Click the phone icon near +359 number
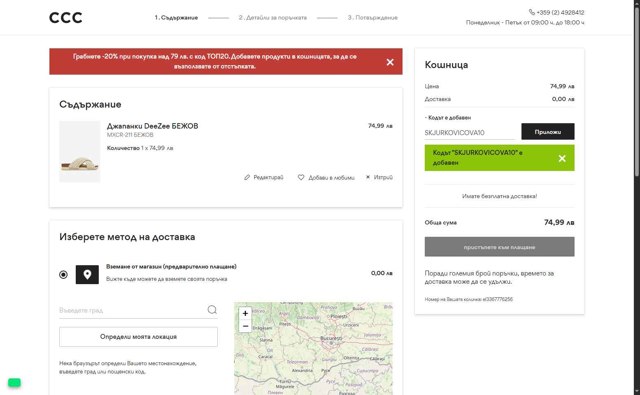The width and height of the screenshot is (640, 395). click(531, 12)
